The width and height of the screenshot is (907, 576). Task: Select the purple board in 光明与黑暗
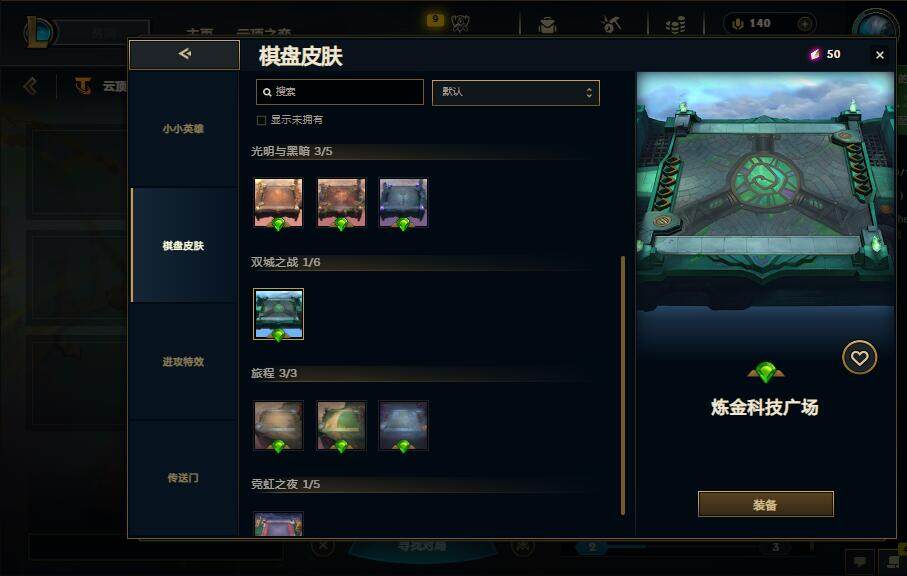pos(403,202)
